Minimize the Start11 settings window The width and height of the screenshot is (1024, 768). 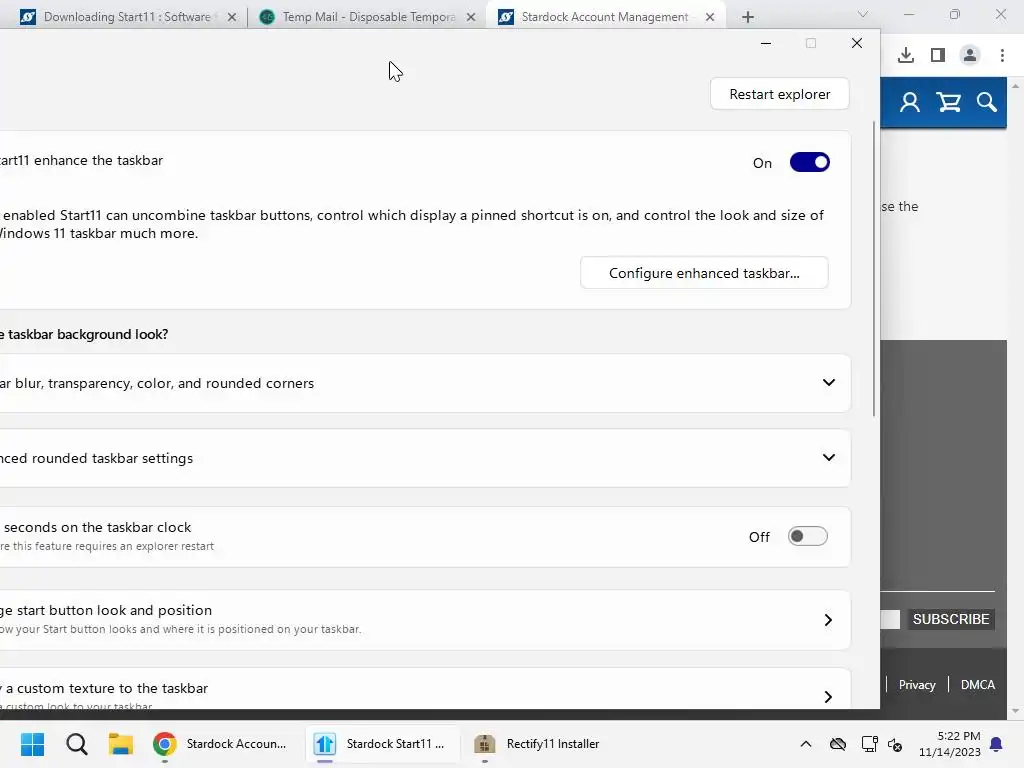tap(766, 43)
